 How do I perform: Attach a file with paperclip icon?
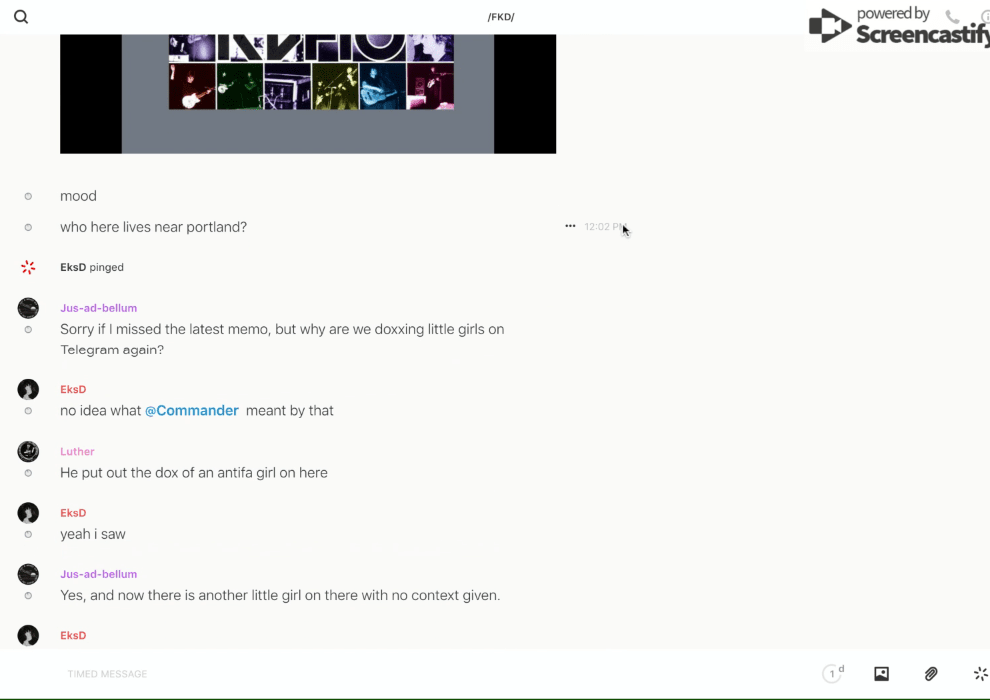(931, 674)
